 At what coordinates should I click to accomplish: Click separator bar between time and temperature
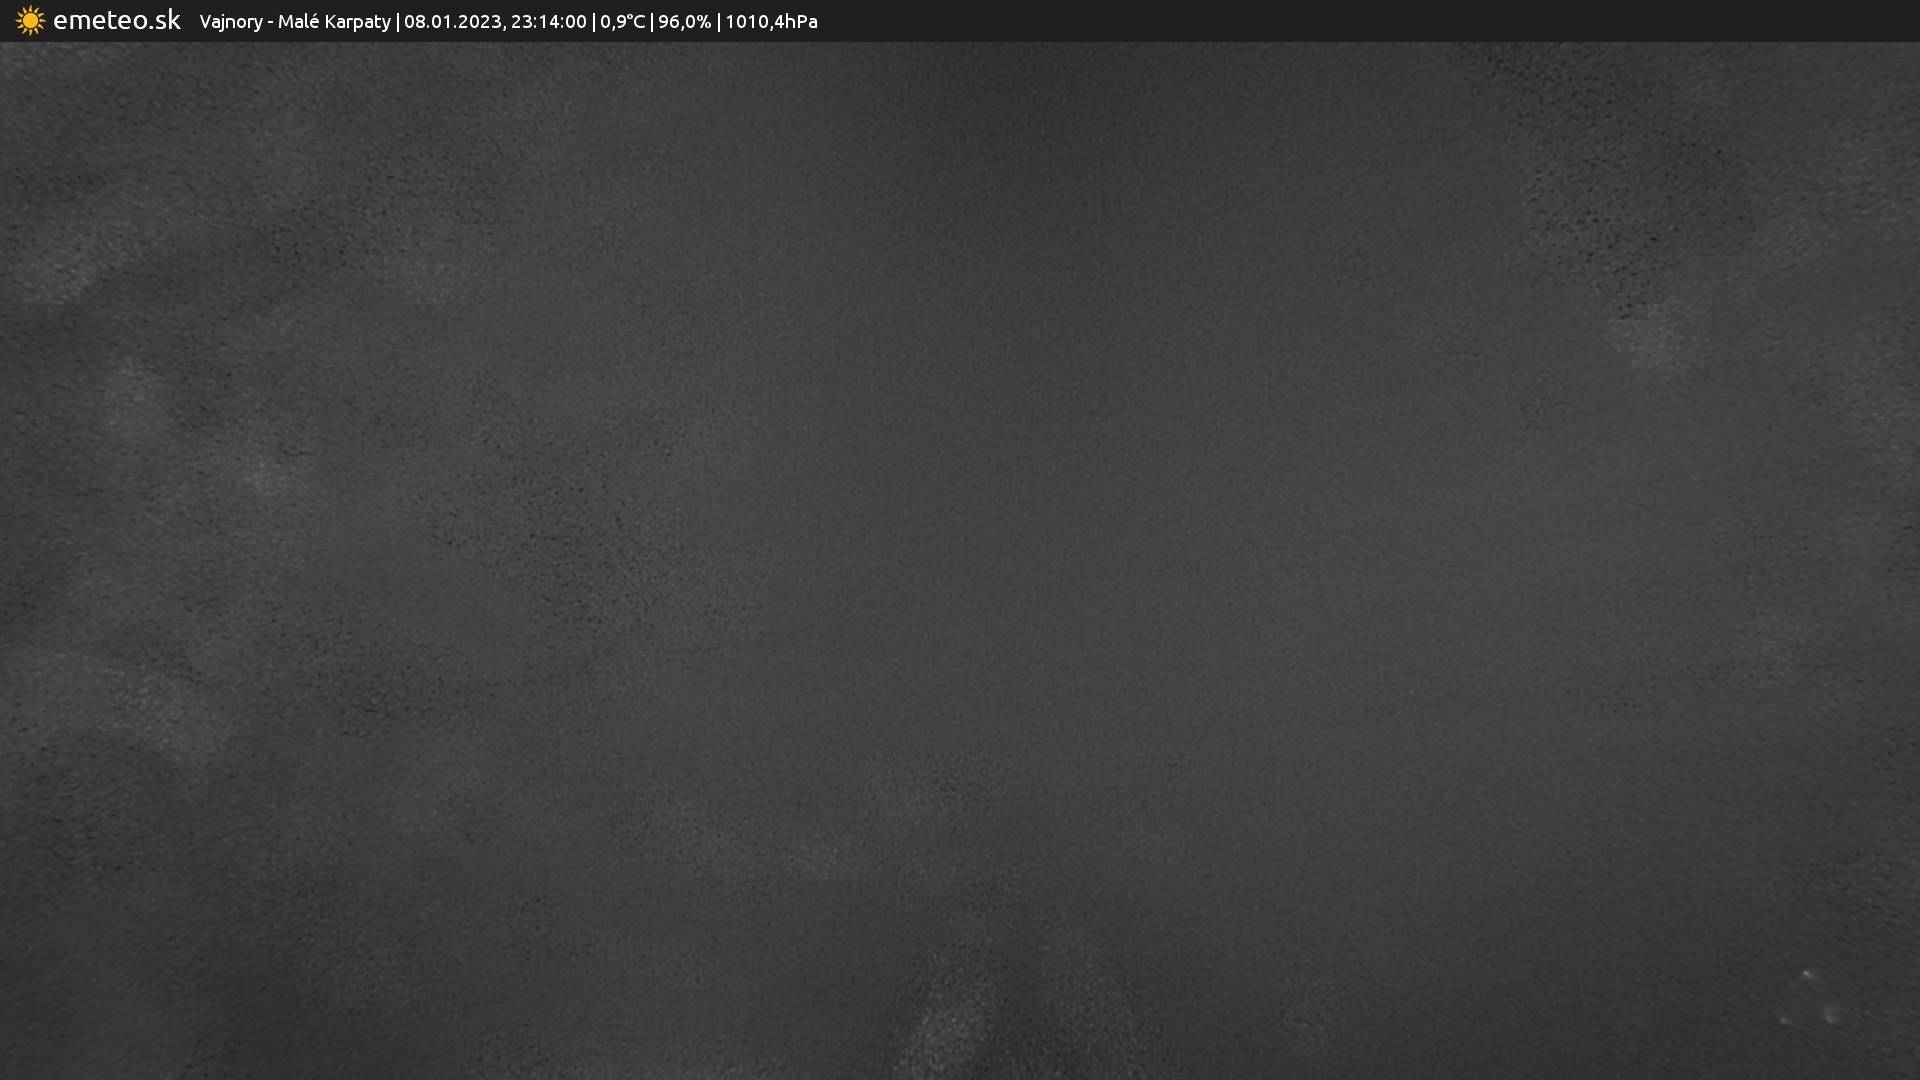(593, 22)
